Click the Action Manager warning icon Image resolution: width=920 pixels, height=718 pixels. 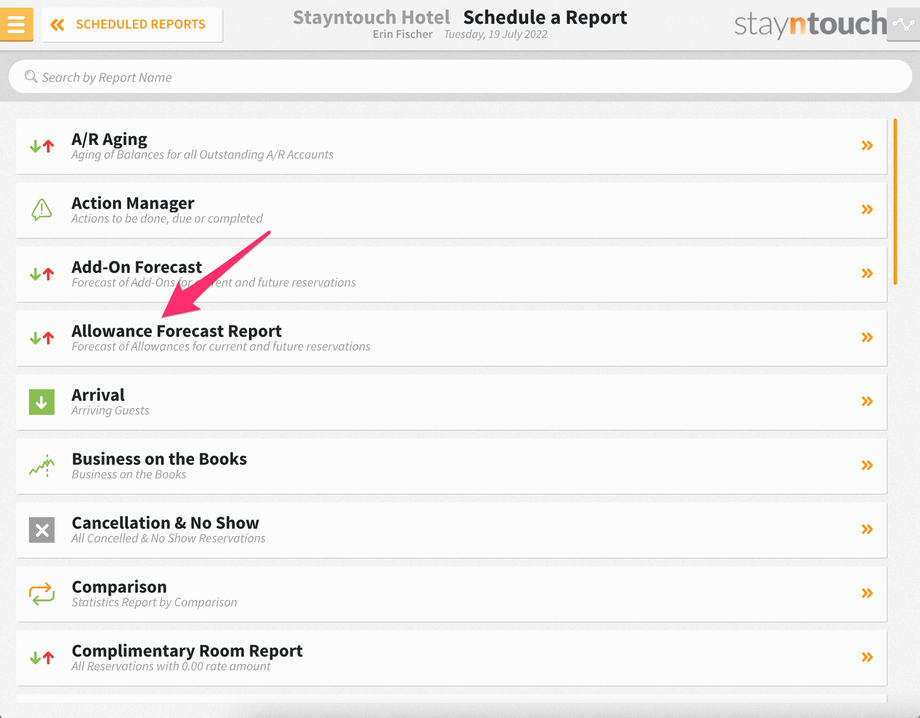click(x=42, y=209)
